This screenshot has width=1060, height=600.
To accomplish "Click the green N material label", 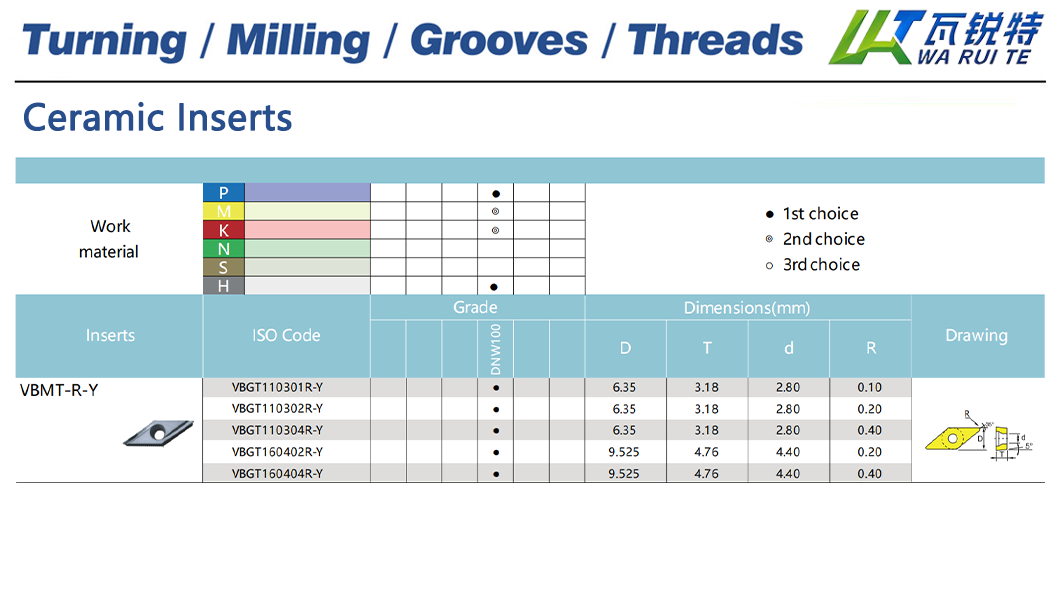I will pos(223,249).
